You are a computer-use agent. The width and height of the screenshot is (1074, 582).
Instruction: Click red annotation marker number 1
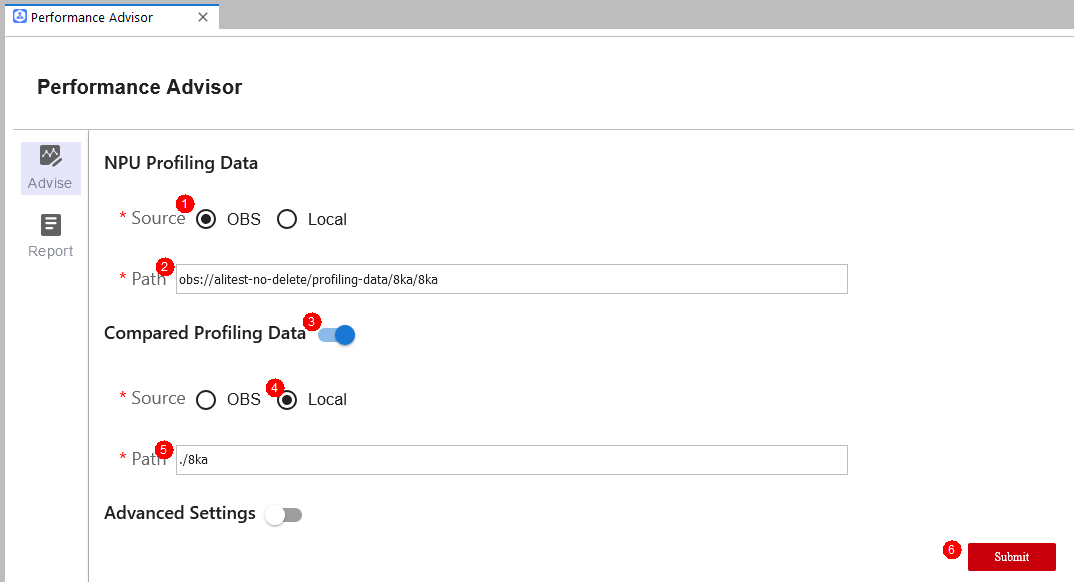click(x=185, y=203)
